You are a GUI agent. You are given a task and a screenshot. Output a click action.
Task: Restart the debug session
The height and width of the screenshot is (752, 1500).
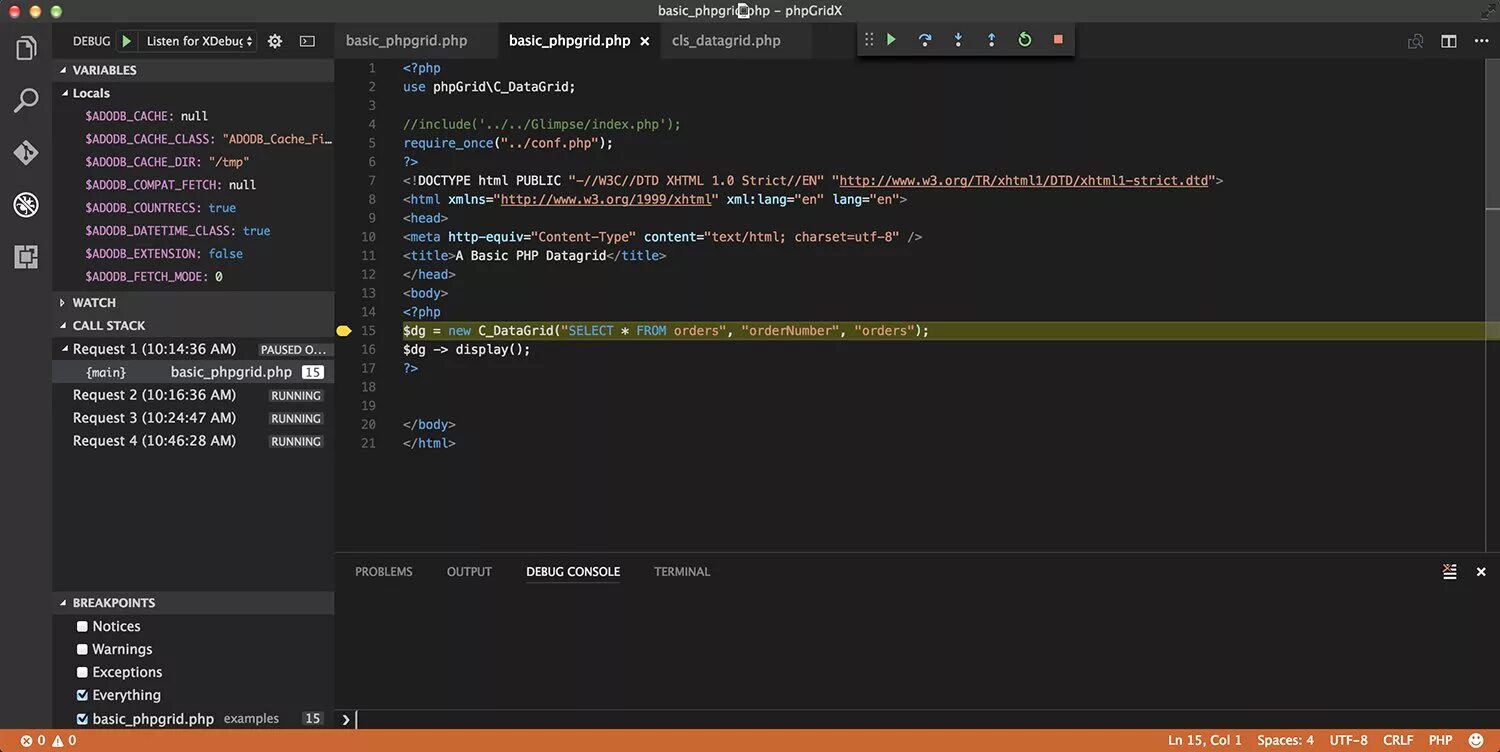(x=1025, y=40)
